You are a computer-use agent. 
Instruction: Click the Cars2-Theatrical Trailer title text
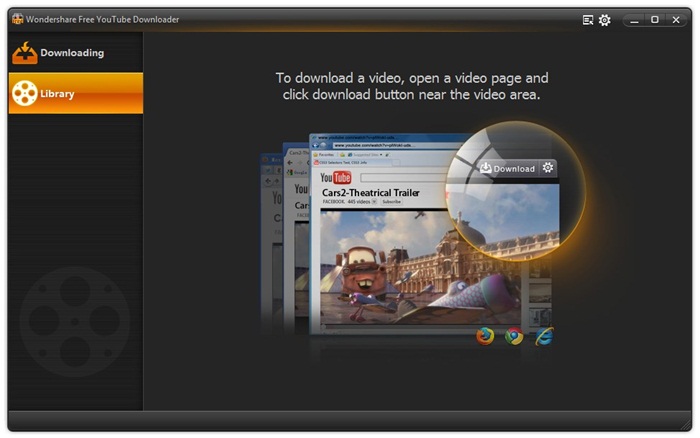click(371, 192)
